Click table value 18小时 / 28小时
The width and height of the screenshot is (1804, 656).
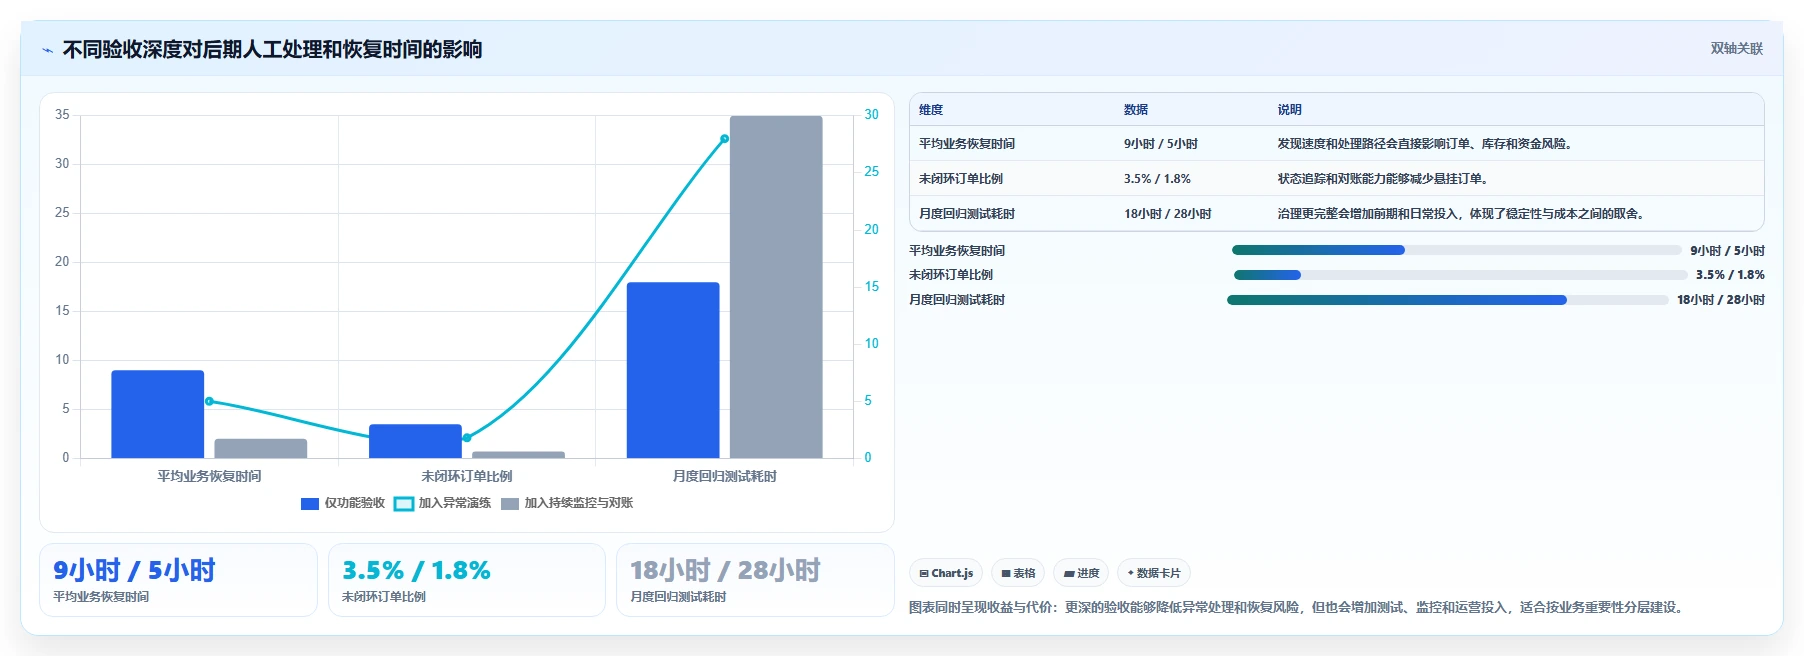tap(1168, 214)
